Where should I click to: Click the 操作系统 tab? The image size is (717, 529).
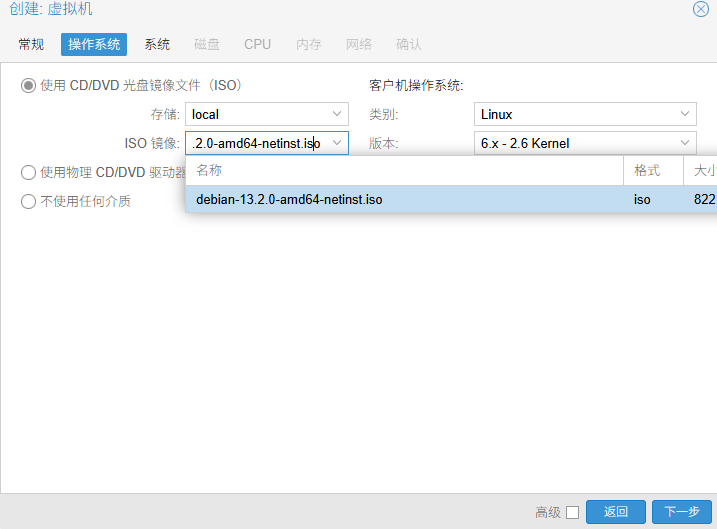click(x=94, y=44)
